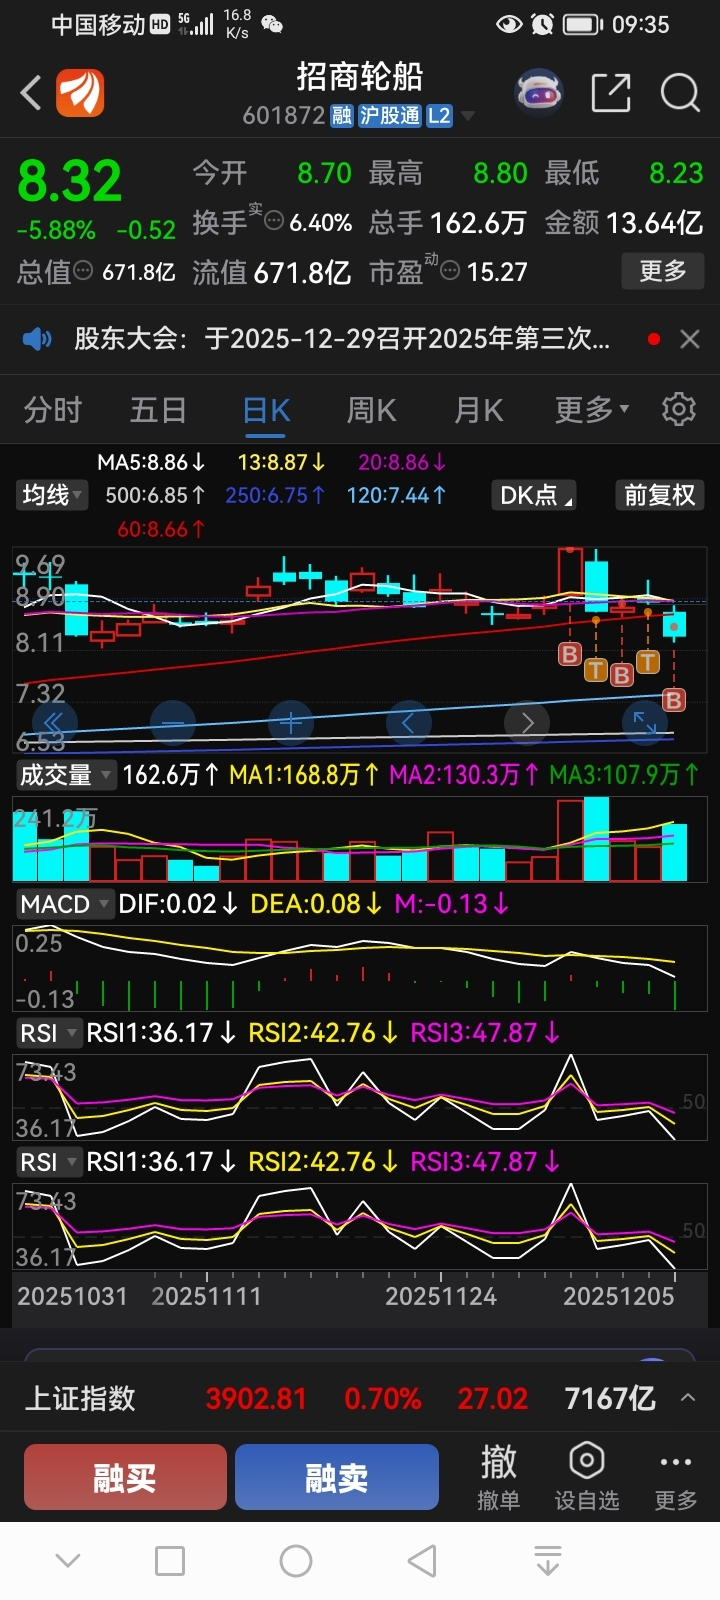This screenshot has width=720, height=1600.
Task: Tap the 沪股通 tag
Action: pyautogui.click(x=389, y=116)
